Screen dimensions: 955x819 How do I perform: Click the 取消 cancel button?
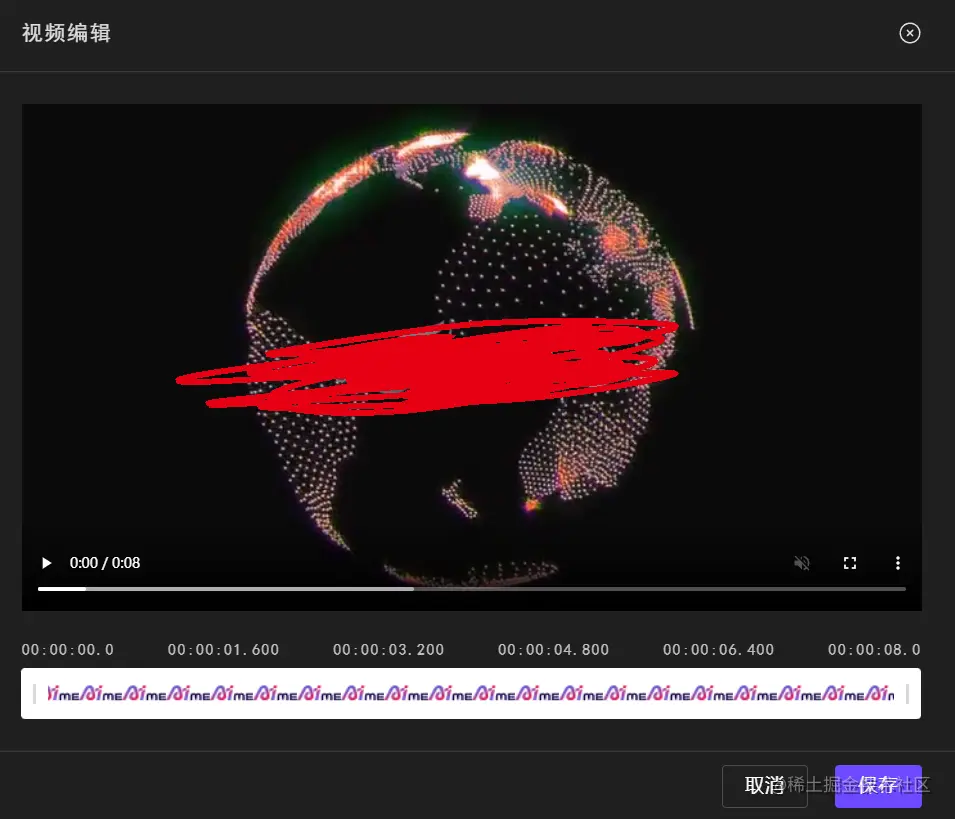pyautogui.click(x=763, y=787)
